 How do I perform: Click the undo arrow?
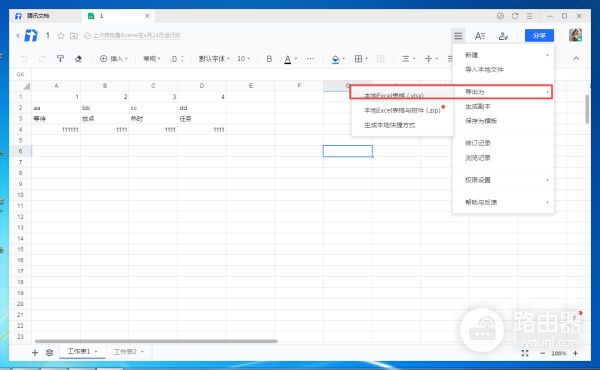point(24,59)
